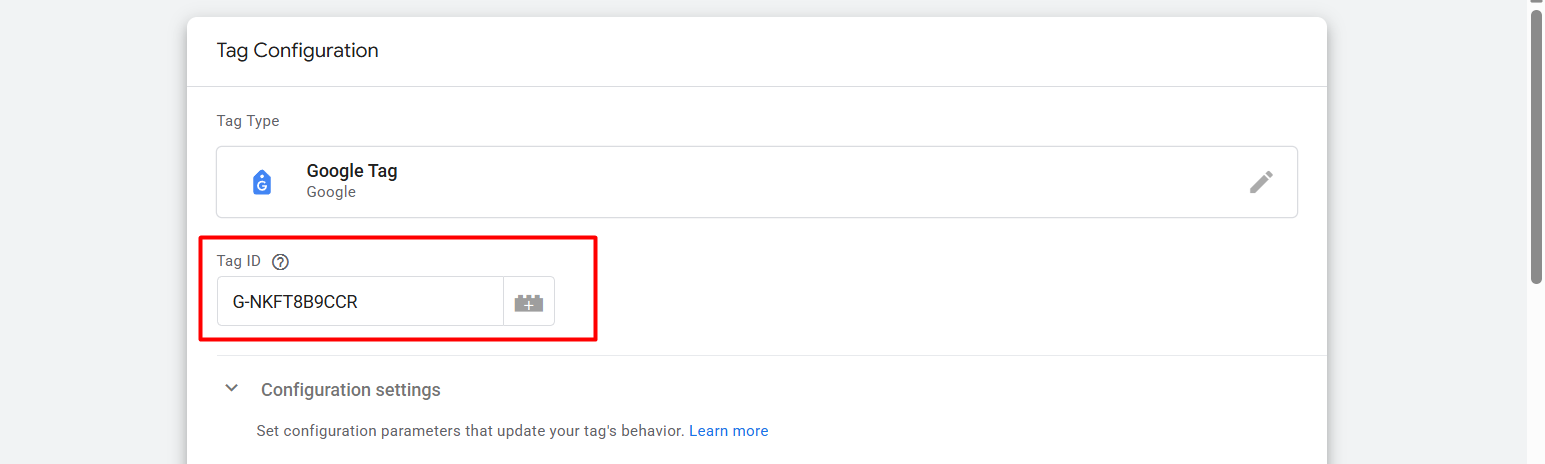Click the vertical scrollbar thumb
Screen dimensions: 1545x464
[x=1536, y=150]
